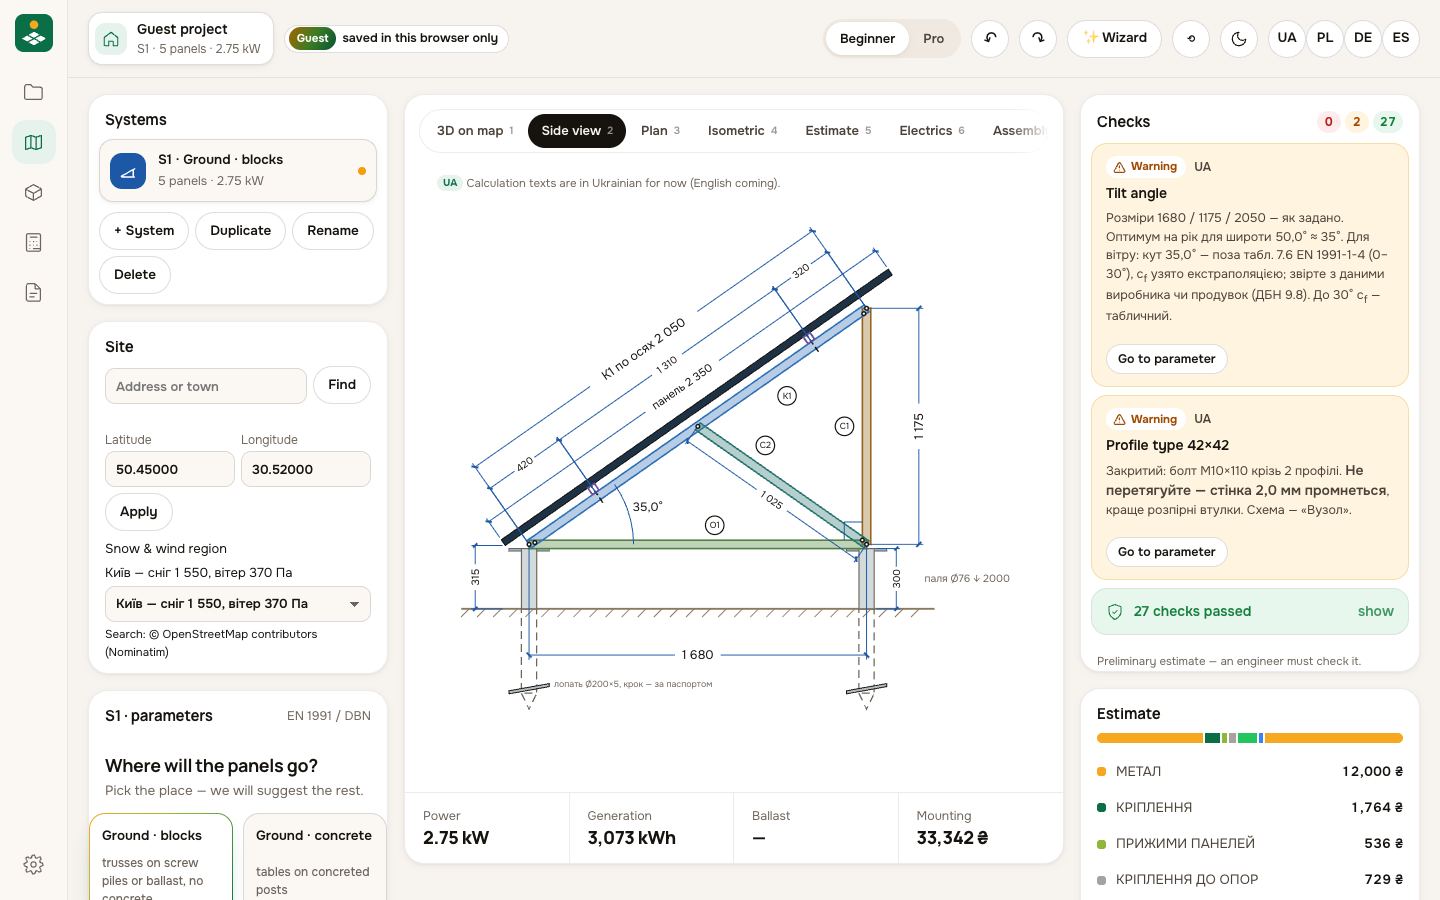Switch language to PL
The width and height of the screenshot is (1440, 900).
click(x=1325, y=39)
